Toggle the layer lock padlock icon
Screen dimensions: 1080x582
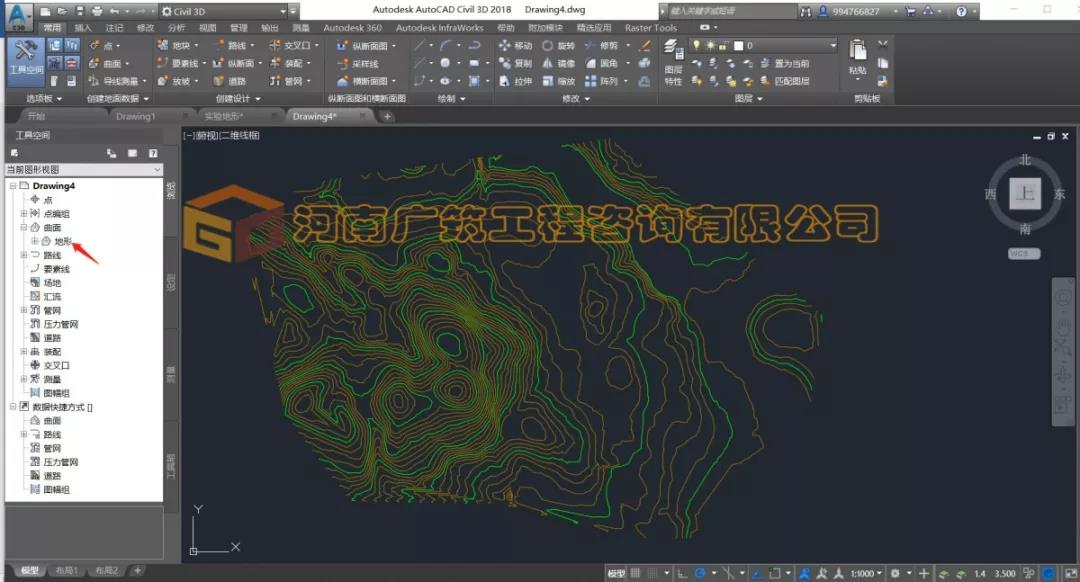click(x=723, y=45)
